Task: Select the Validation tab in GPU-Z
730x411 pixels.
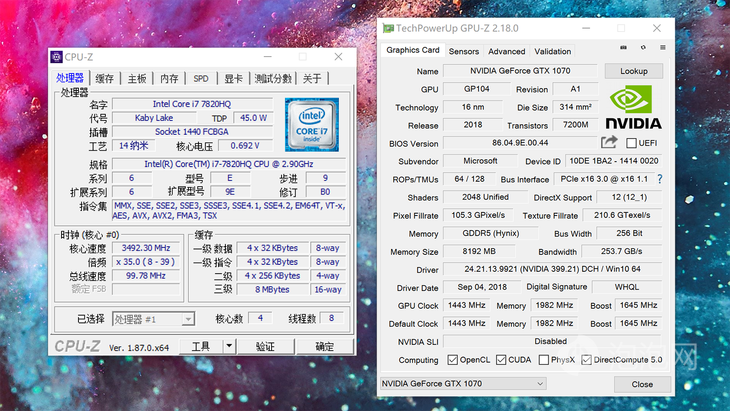Action: (x=553, y=51)
